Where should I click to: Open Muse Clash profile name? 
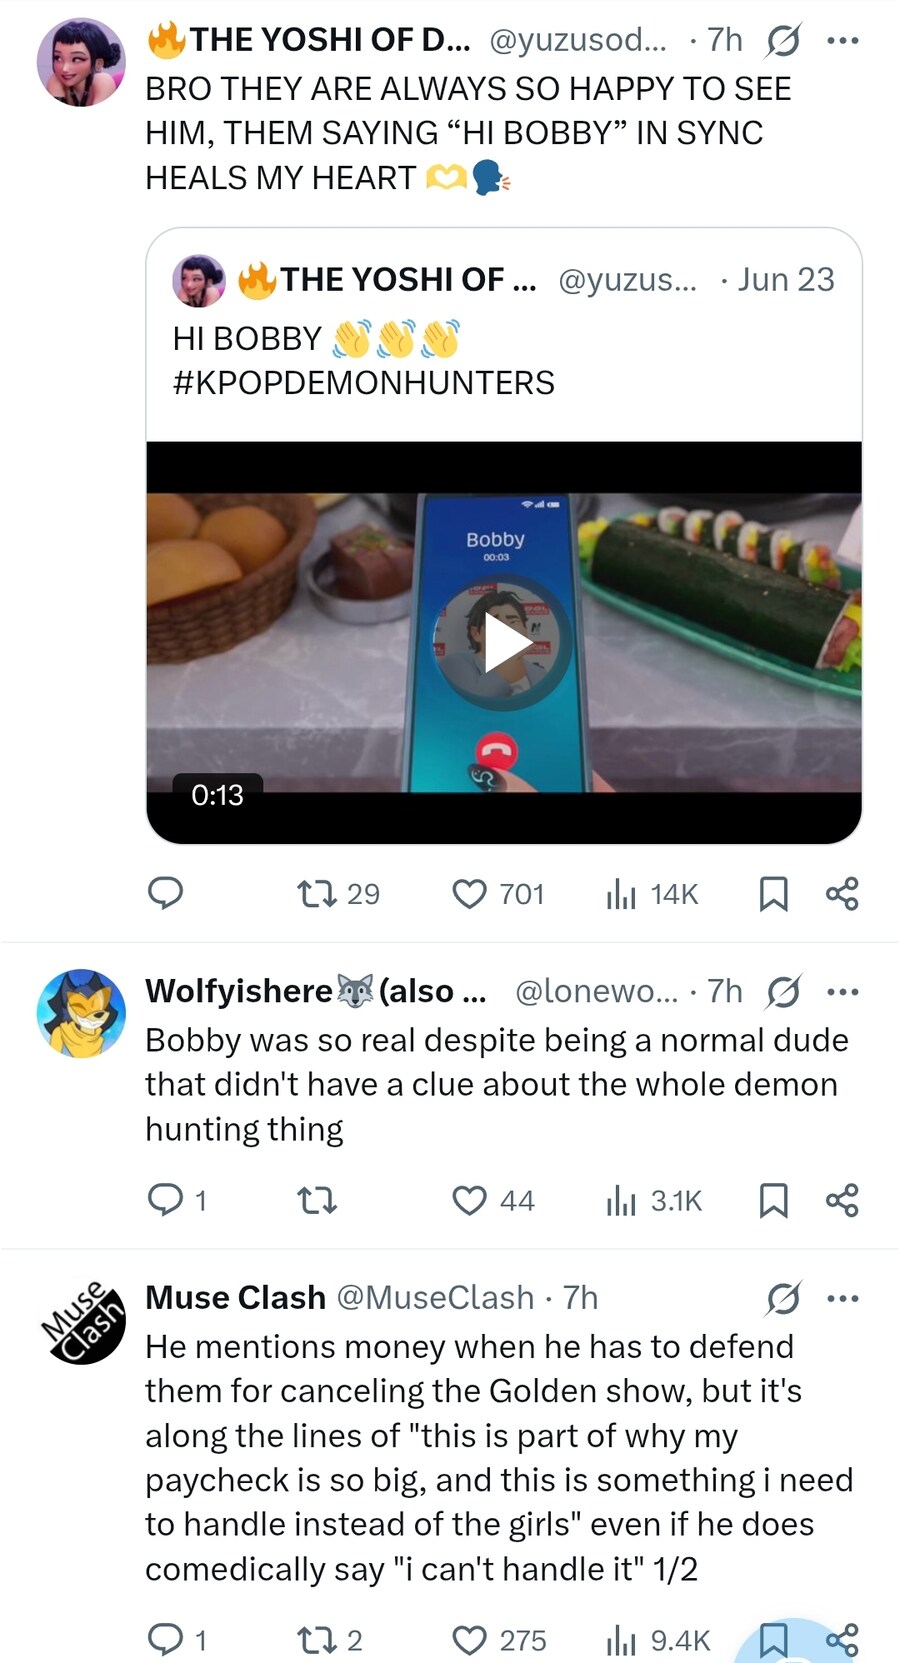[235, 1297]
